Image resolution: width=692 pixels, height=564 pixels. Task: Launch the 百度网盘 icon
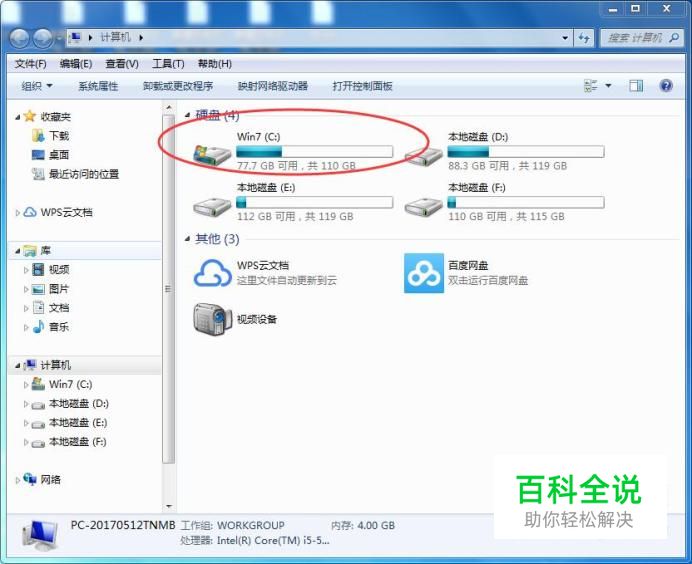click(424, 273)
